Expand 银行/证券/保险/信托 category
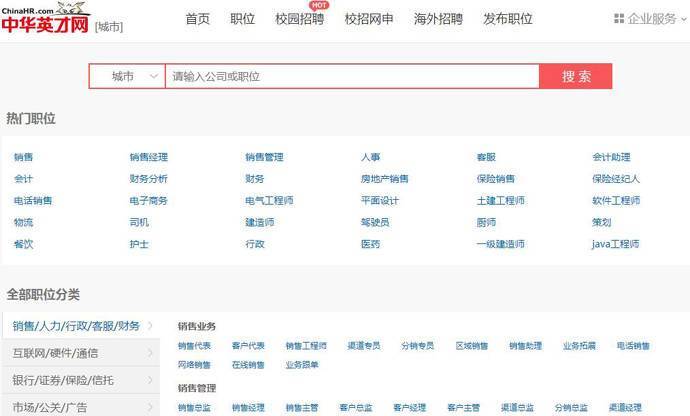Viewport: 690px width, 416px height. (81, 380)
